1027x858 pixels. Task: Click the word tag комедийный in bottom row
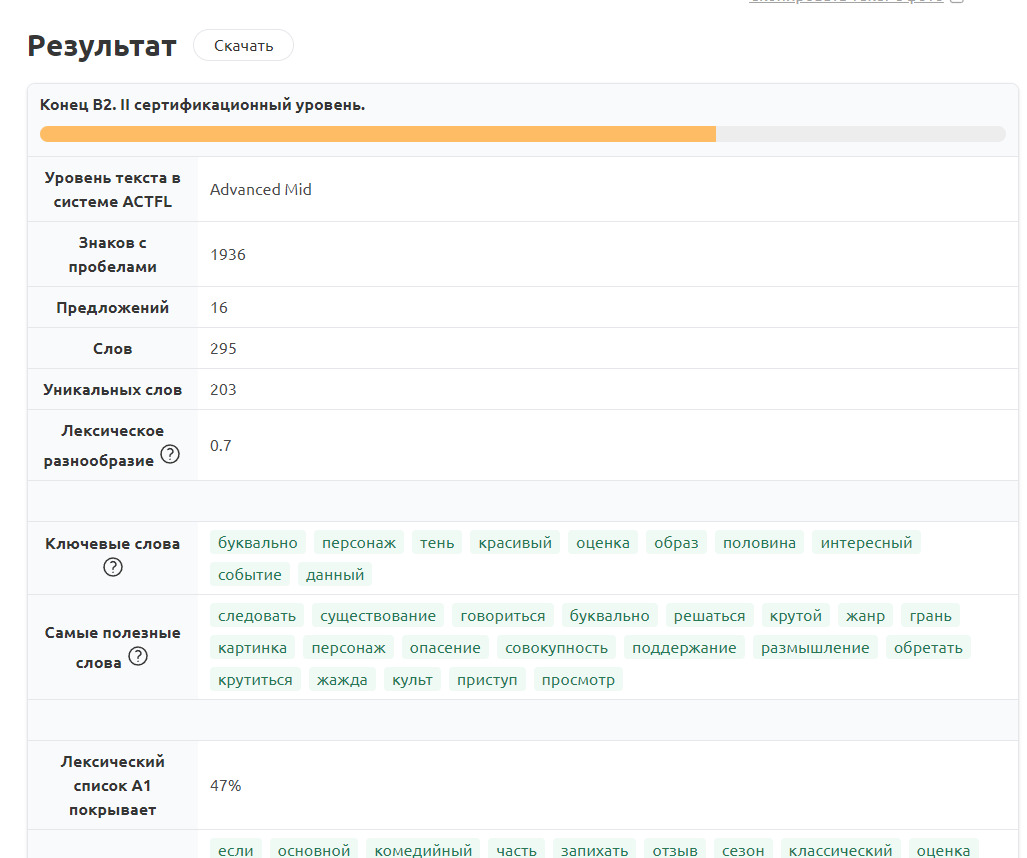click(423, 850)
